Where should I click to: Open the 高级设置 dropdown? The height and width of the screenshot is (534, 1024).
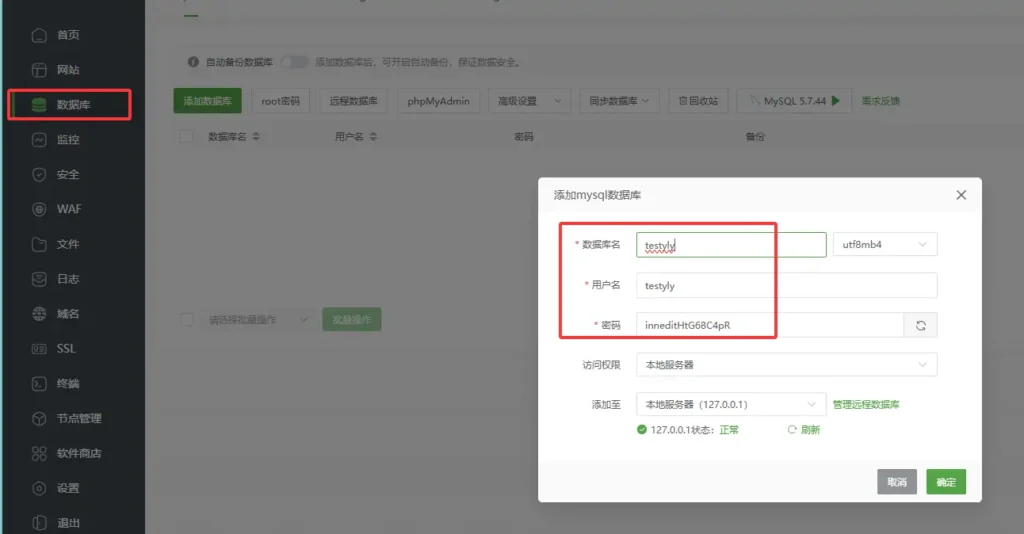click(530, 101)
